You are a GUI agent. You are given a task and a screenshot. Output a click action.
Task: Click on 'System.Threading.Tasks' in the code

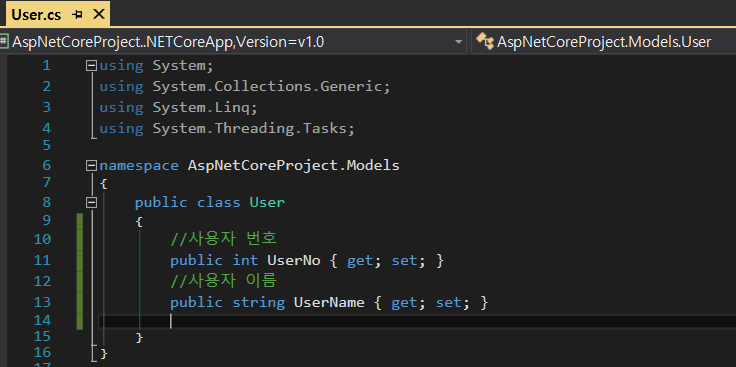[x=249, y=128]
